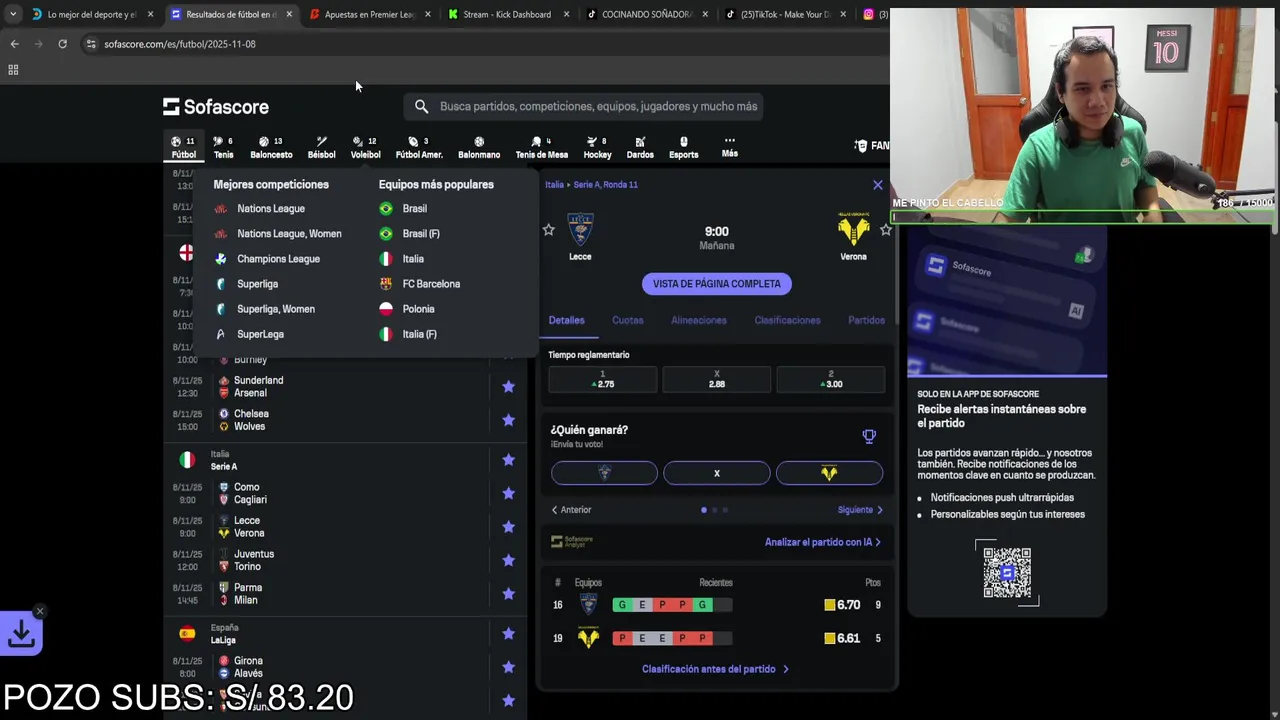
Task: Open the Fútbol sport category
Action: [183, 147]
